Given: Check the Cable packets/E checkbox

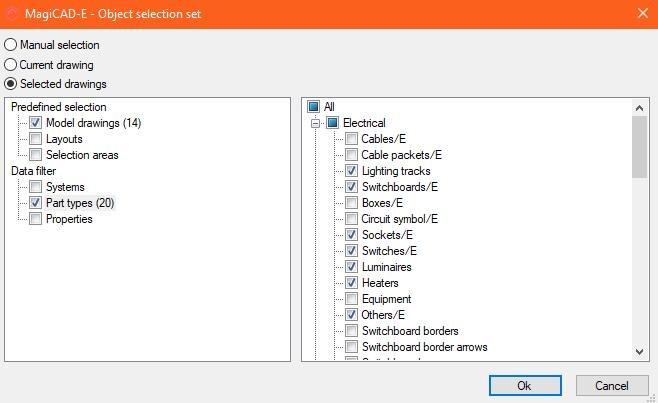Looking at the screenshot, I should (x=351, y=154).
